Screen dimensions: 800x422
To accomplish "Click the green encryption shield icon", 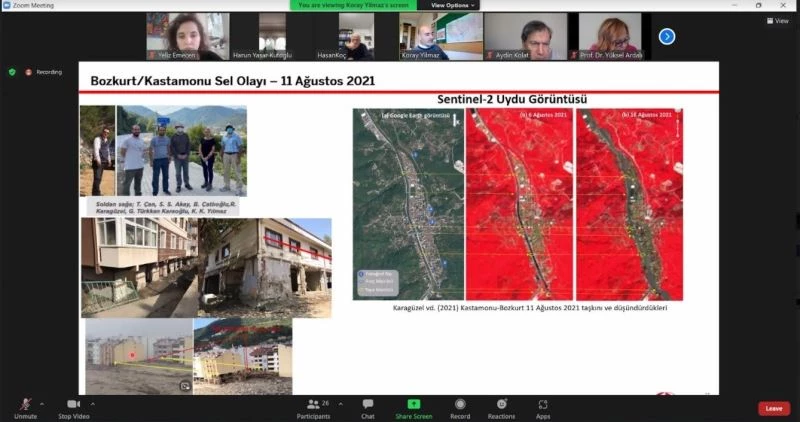I will click(x=12, y=72).
